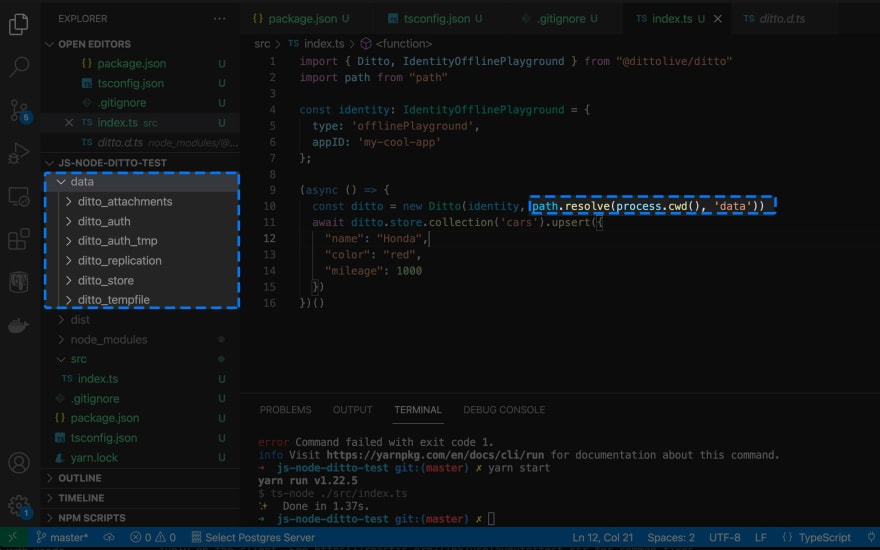Click src in the editor breadcrumb

pyautogui.click(x=262, y=44)
